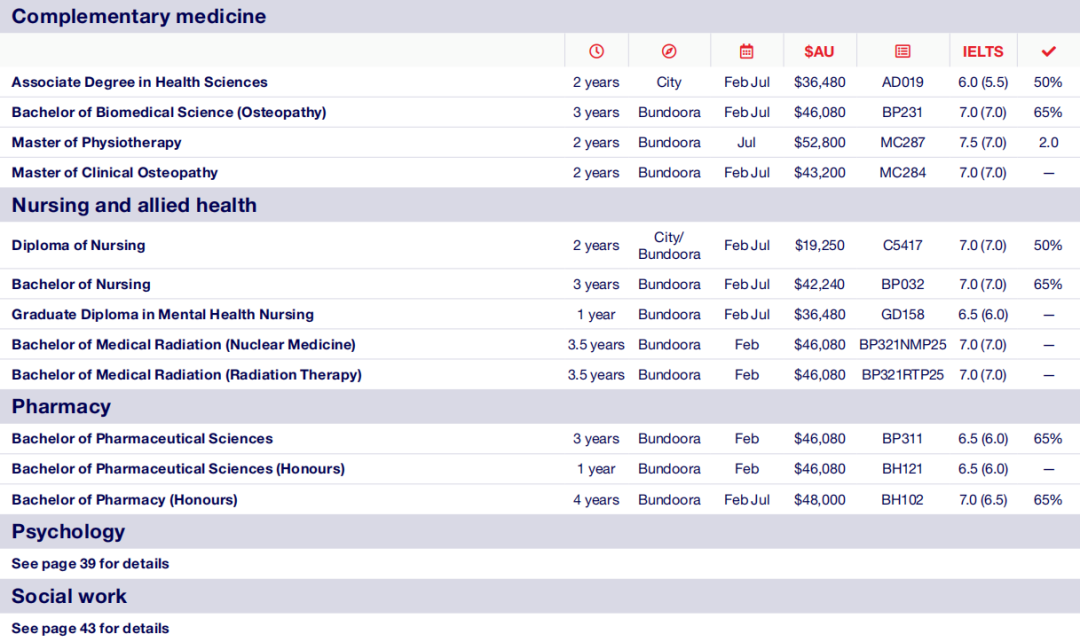
Task: Click program code BP032
Action: pyautogui.click(x=902, y=284)
